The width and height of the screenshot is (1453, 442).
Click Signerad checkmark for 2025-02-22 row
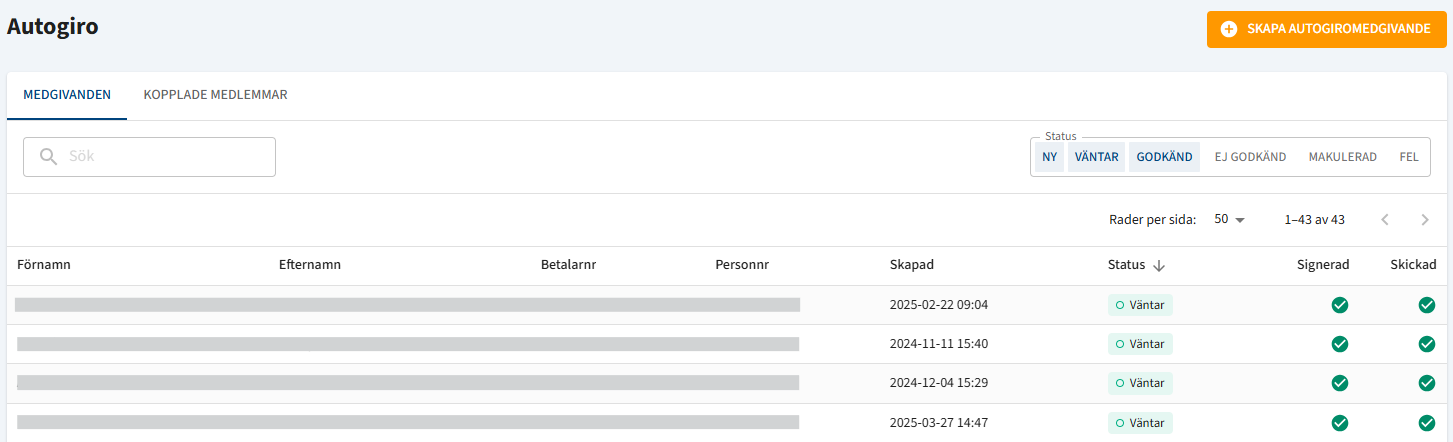[1340, 305]
